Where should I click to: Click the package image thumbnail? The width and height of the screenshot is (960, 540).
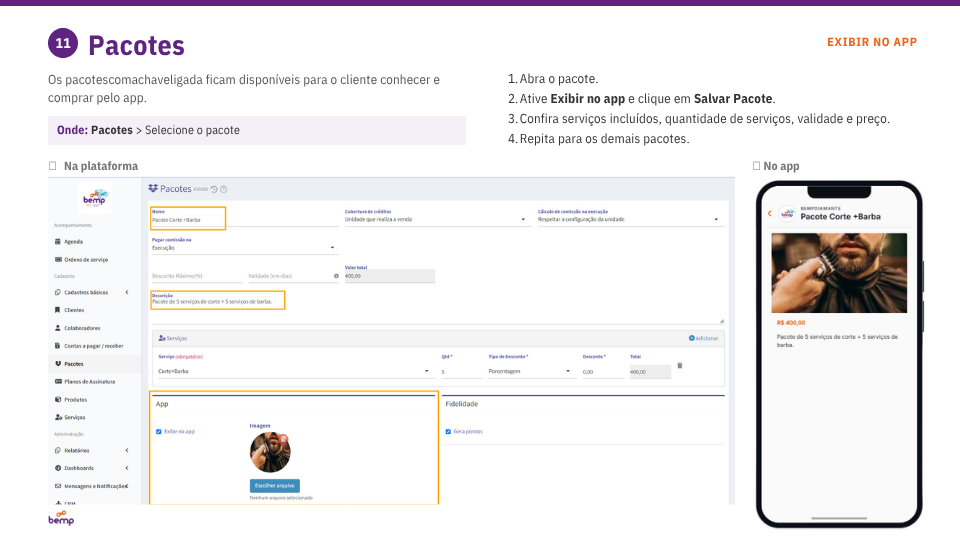tap(270, 452)
